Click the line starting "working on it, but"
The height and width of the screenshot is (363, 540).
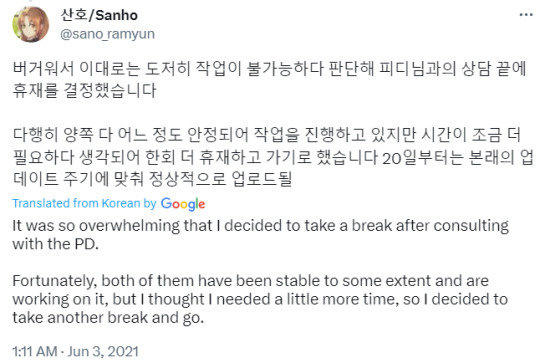pyautogui.click(x=260, y=299)
